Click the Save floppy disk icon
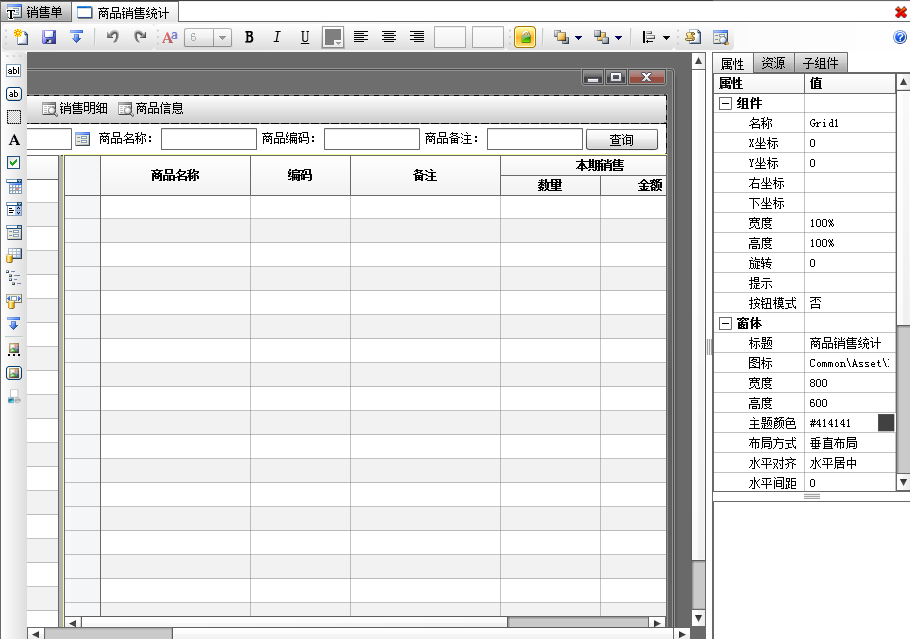The image size is (910, 639). click(x=49, y=37)
